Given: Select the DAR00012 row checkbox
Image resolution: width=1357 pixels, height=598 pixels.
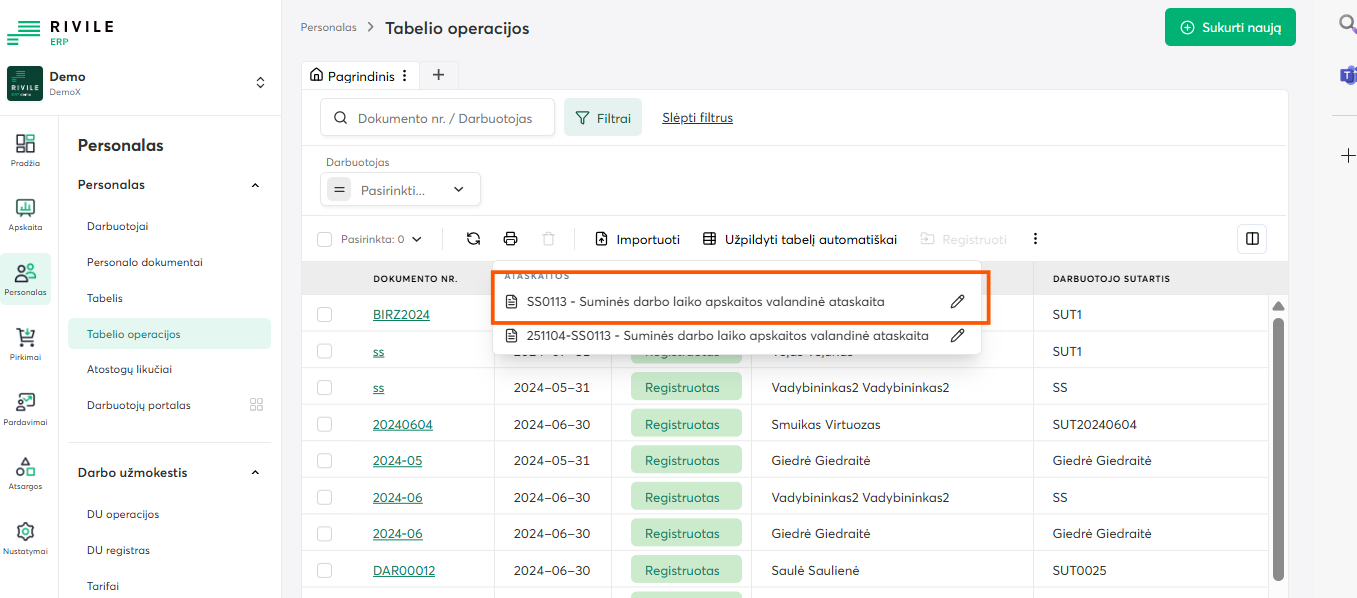Looking at the screenshot, I should [x=324, y=570].
